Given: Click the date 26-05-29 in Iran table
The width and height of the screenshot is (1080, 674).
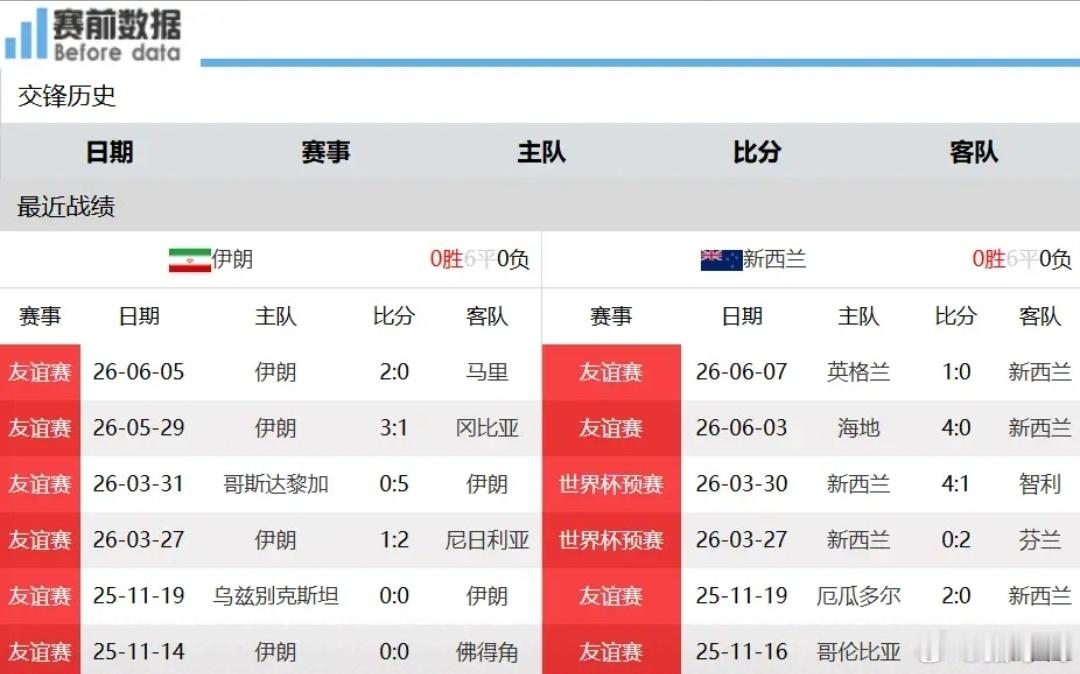Looking at the screenshot, I should [138, 428].
